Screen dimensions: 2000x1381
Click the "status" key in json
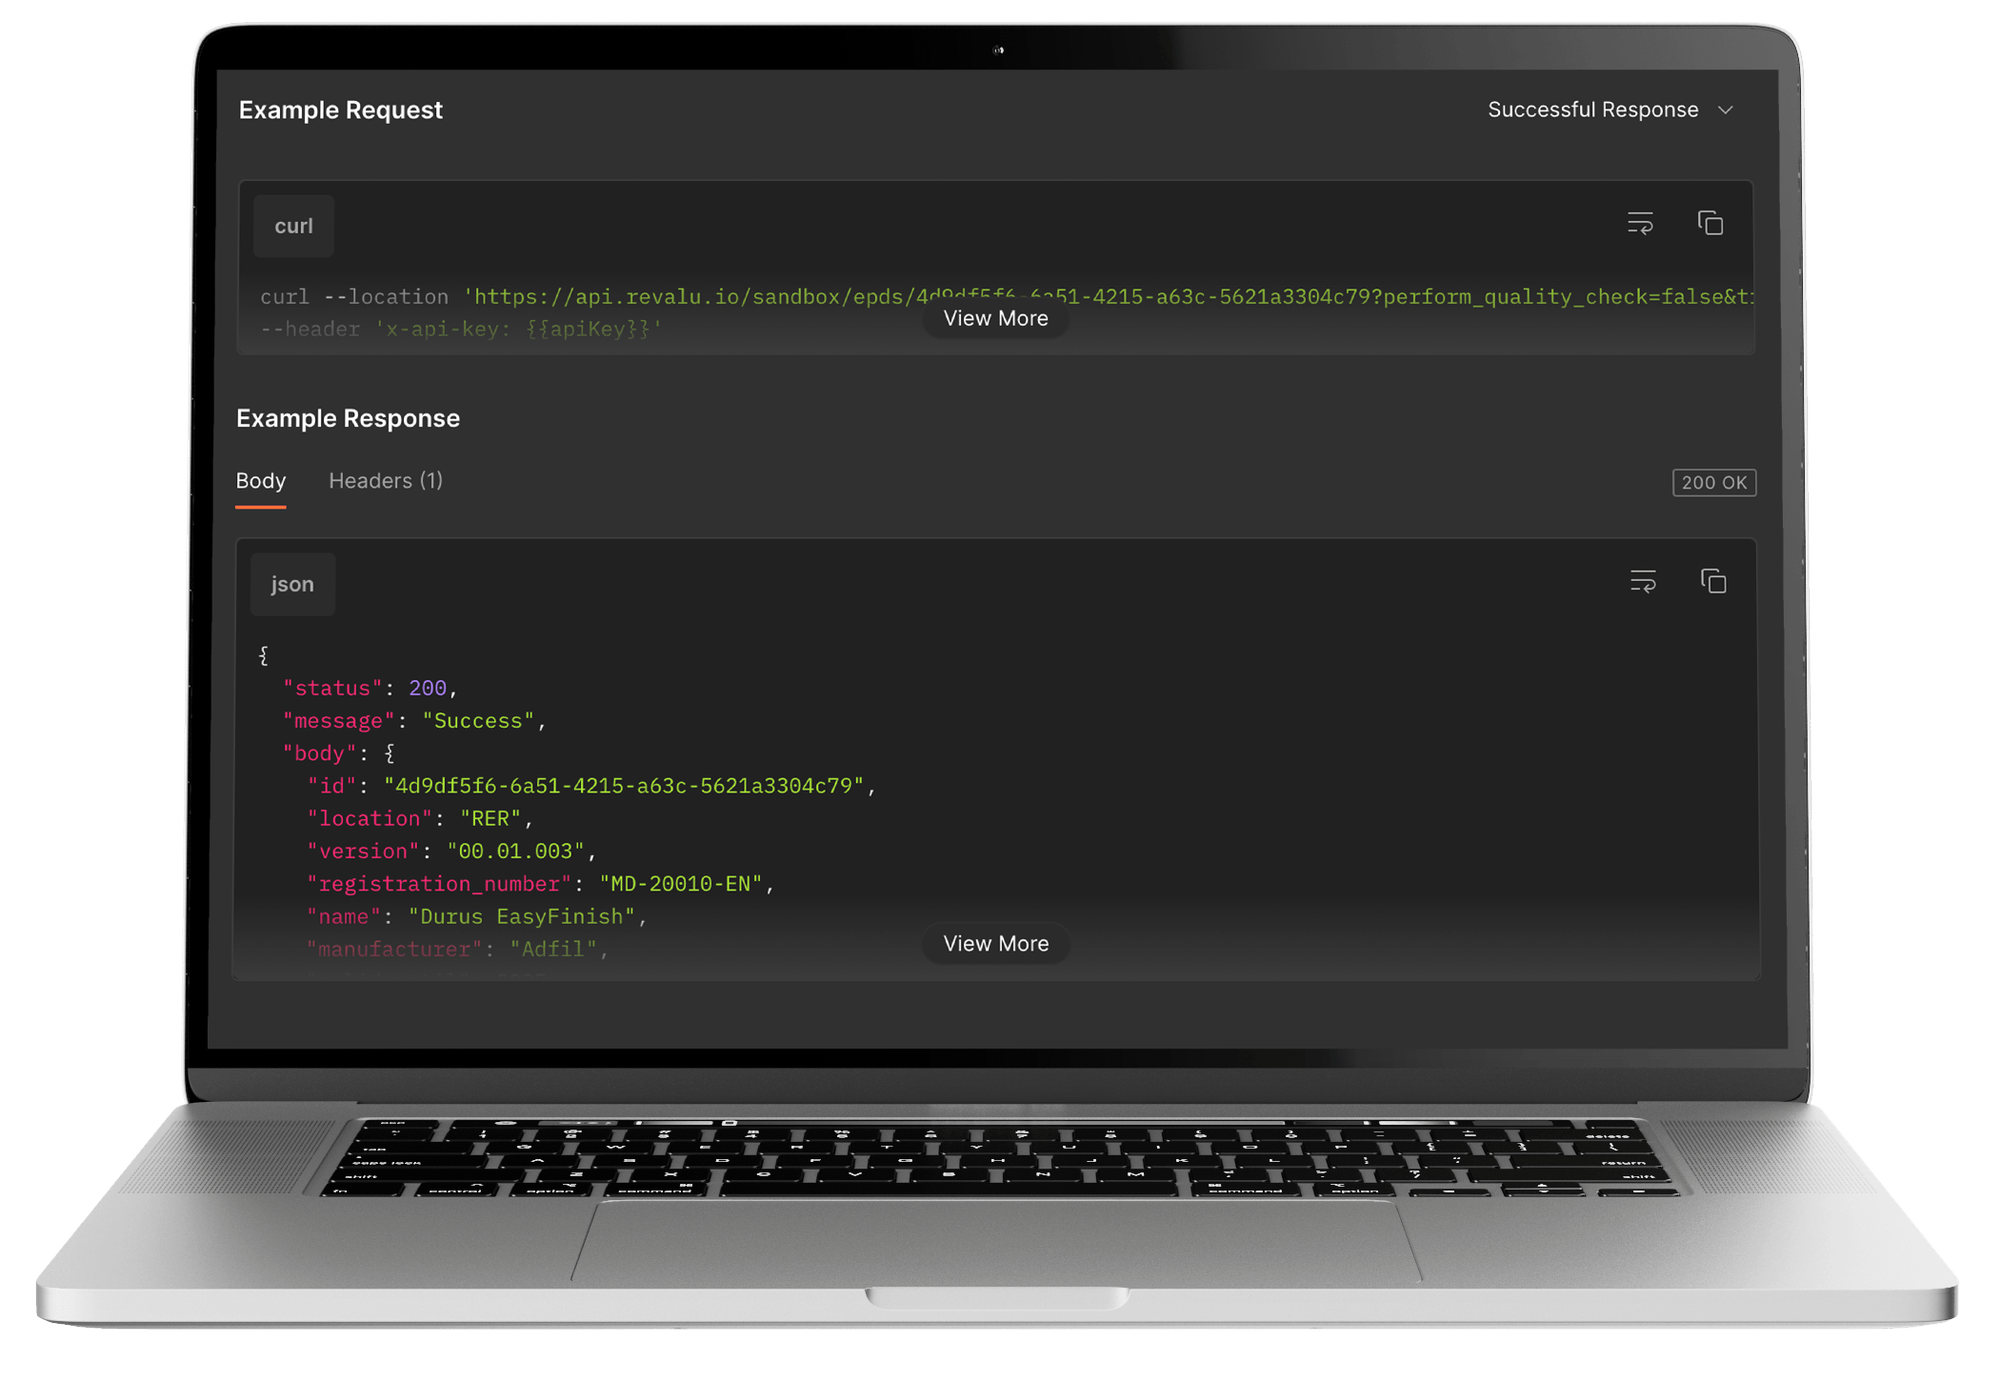[332, 689]
